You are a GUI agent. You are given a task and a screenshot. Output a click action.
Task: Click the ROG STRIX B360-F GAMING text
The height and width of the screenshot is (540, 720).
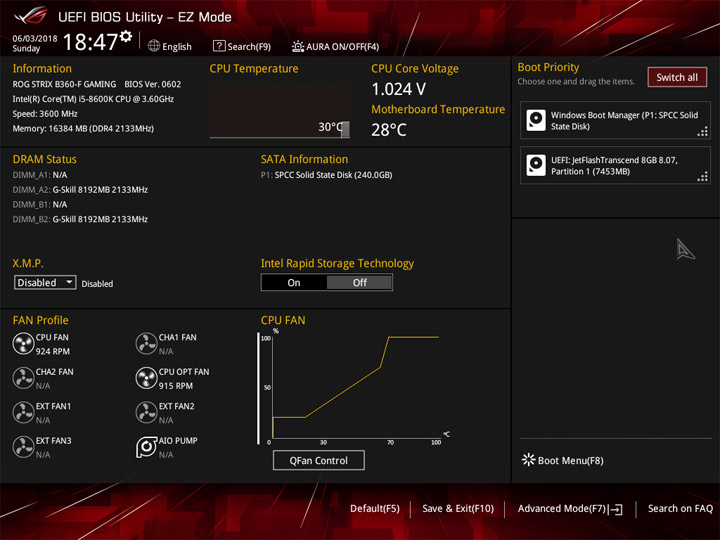(x=64, y=84)
